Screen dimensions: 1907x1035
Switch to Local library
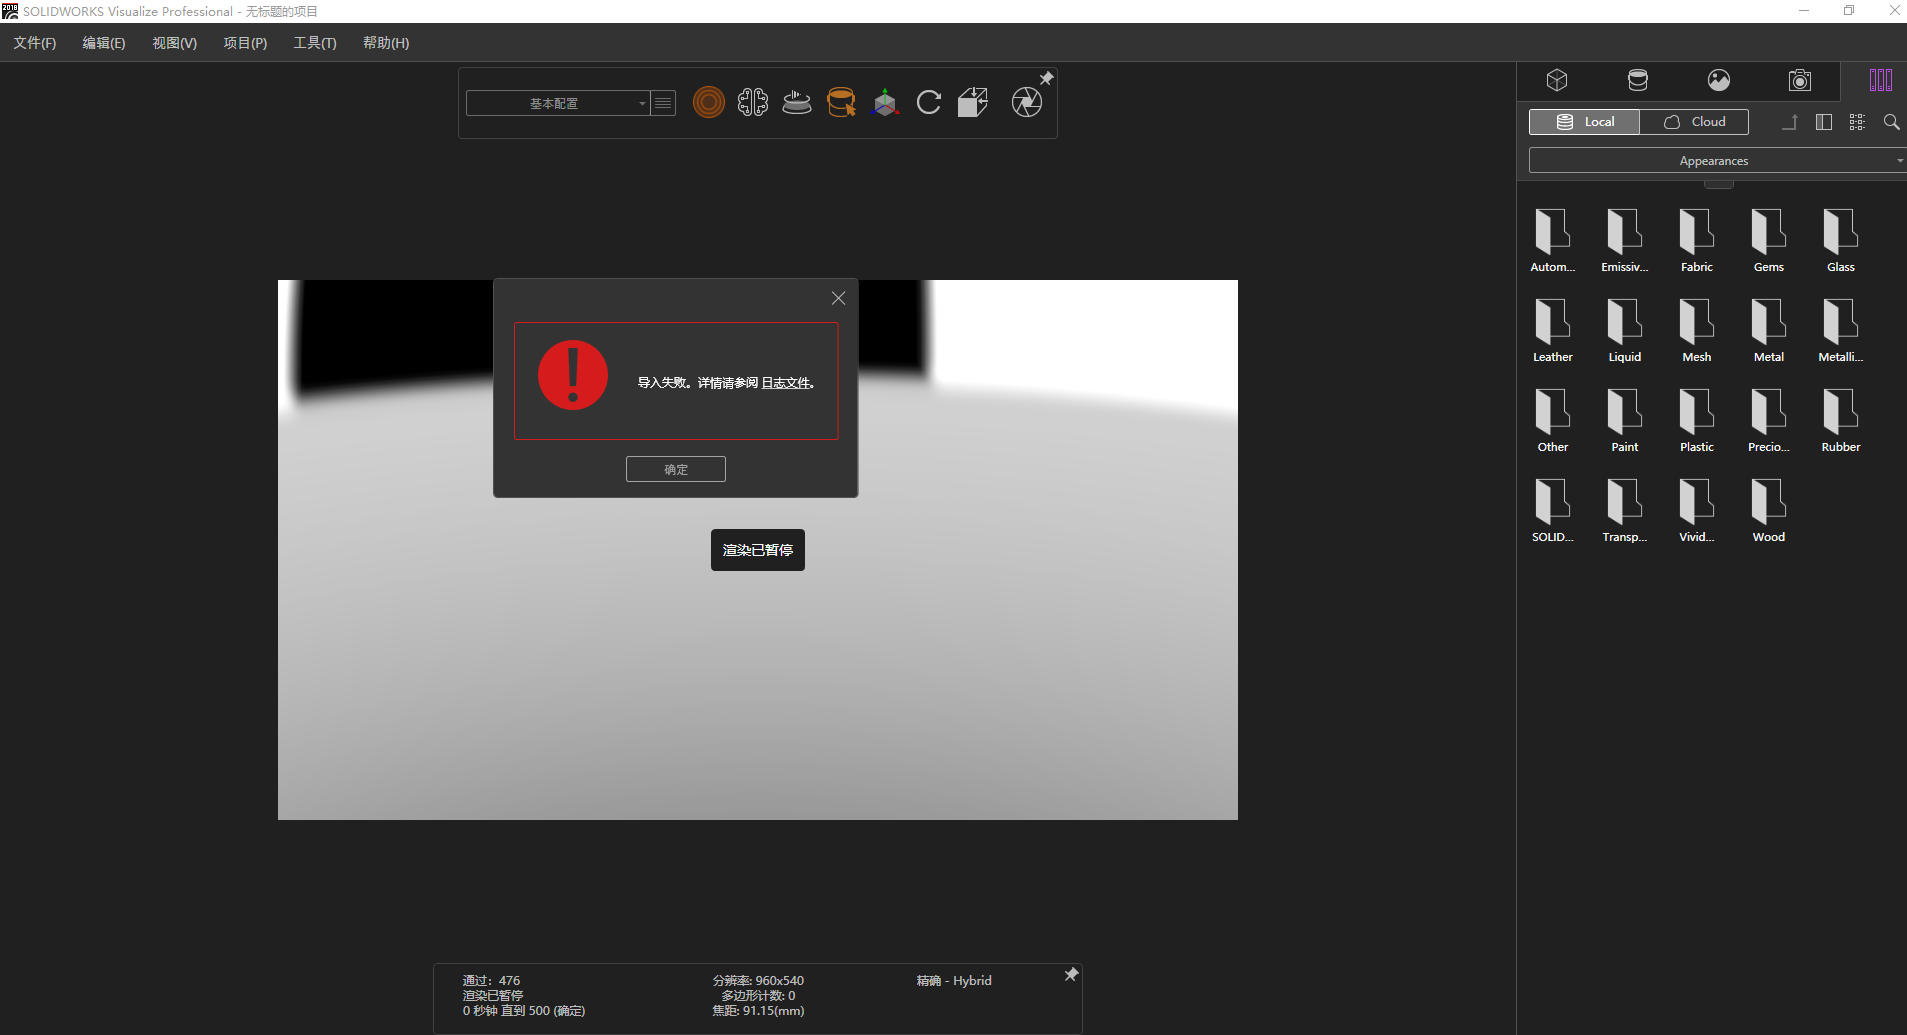pyautogui.click(x=1585, y=122)
